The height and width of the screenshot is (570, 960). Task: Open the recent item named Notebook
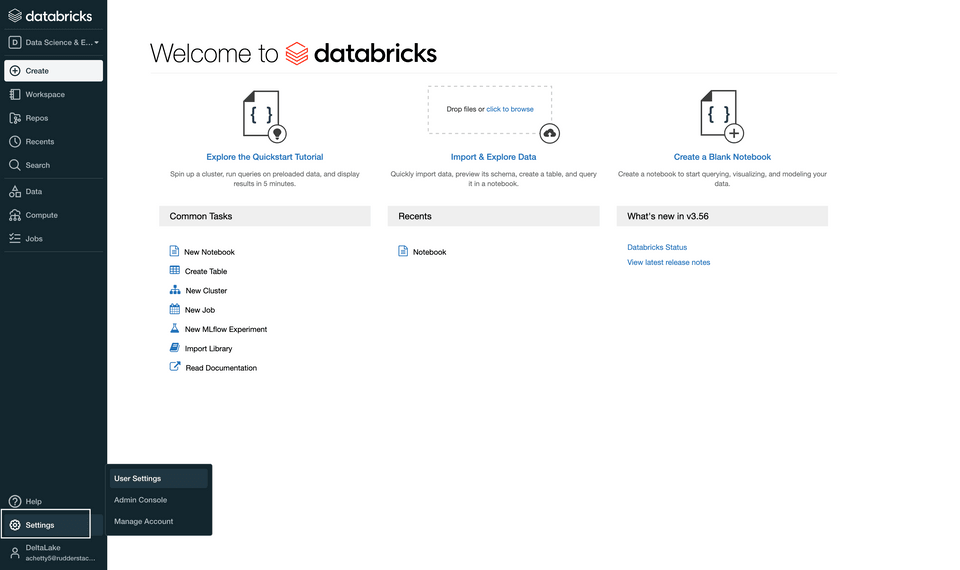point(430,252)
